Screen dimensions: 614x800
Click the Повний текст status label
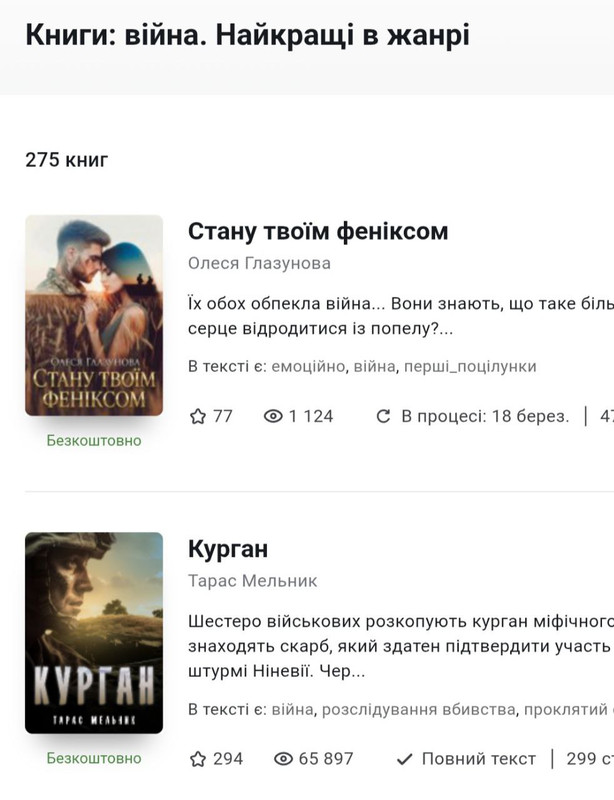(x=479, y=759)
